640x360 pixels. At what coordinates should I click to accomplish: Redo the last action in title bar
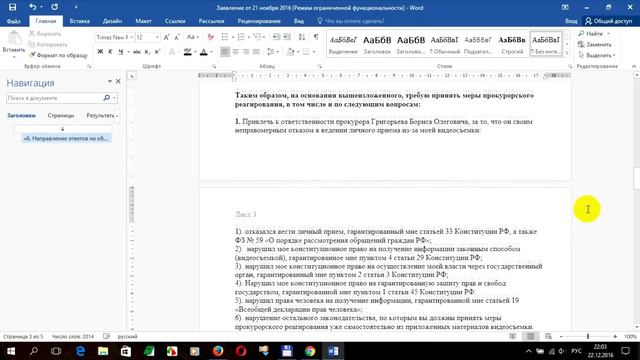(54, 7)
